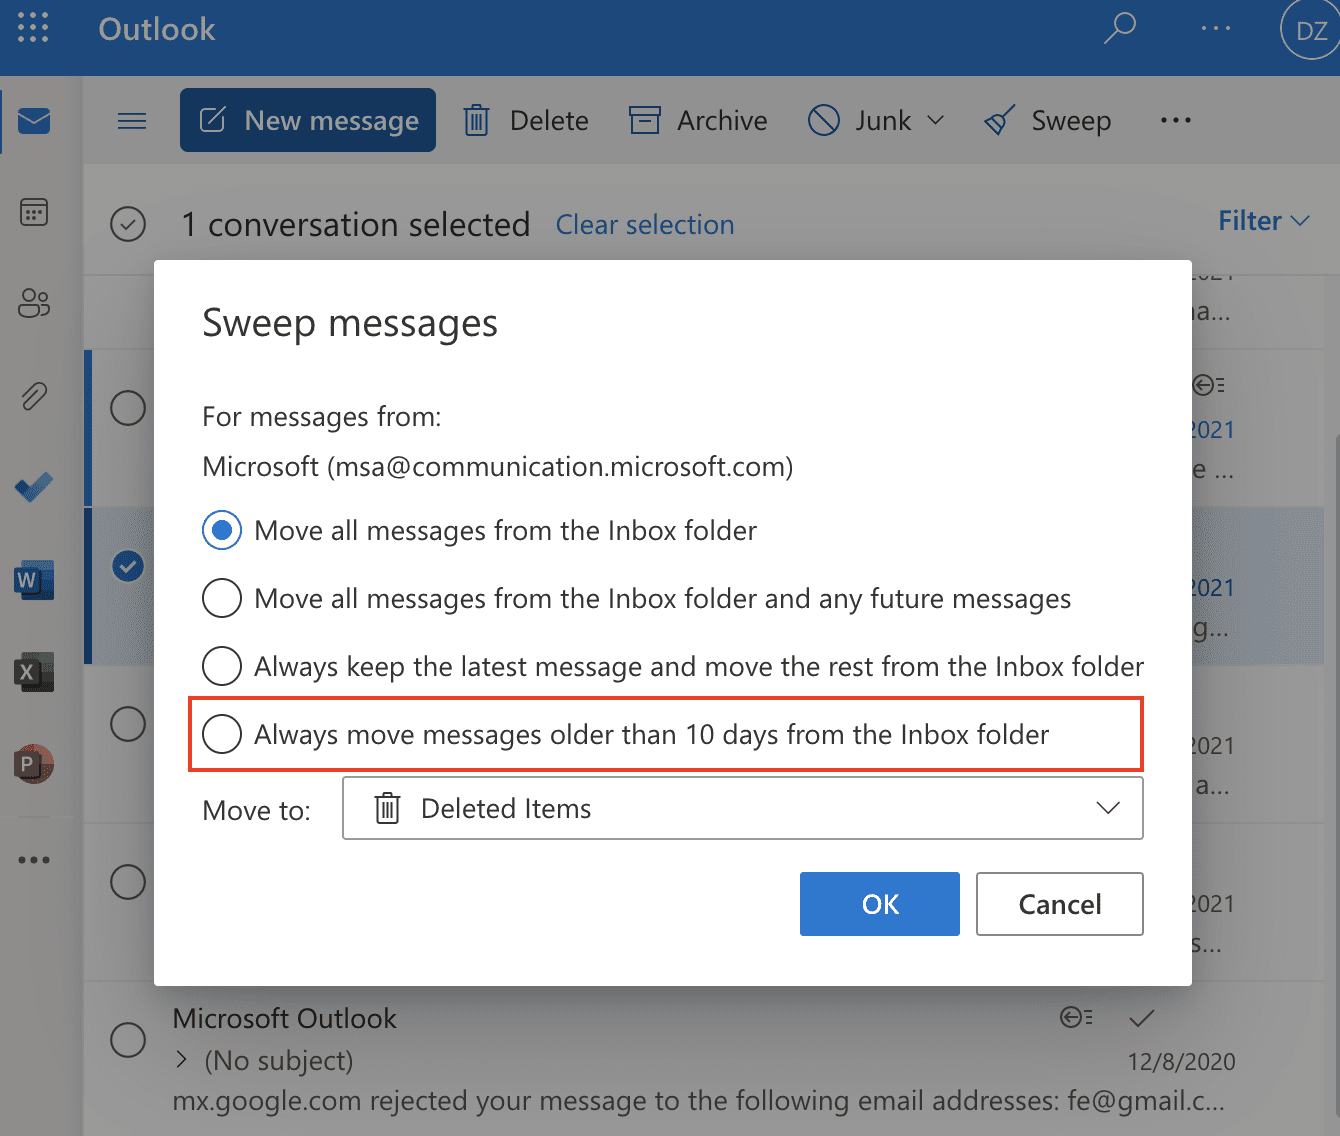
Task: Open the app launcher grid icon
Action: 33,28
